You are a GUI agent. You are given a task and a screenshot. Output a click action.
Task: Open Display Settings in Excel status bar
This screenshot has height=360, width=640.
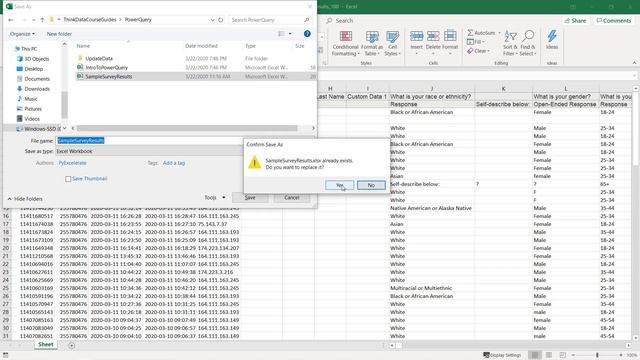pos(502,355)
